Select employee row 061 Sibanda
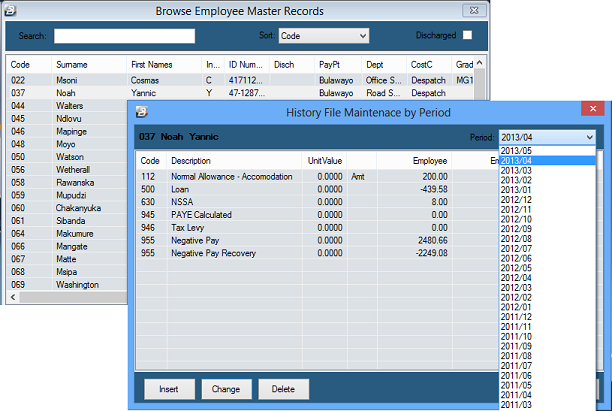 pos(67,221)
